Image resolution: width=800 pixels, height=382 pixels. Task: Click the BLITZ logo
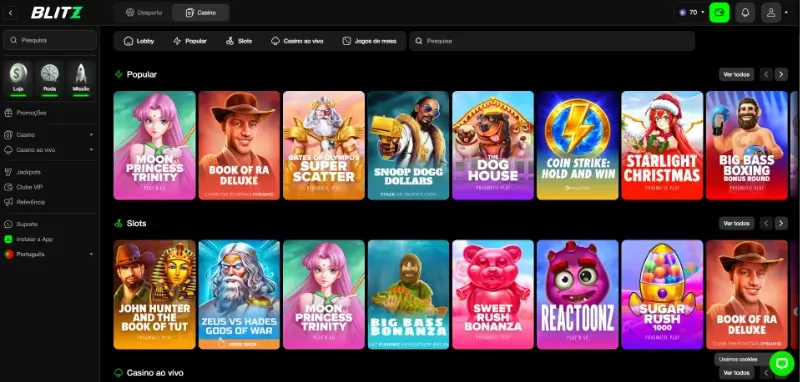click(56, 12)
